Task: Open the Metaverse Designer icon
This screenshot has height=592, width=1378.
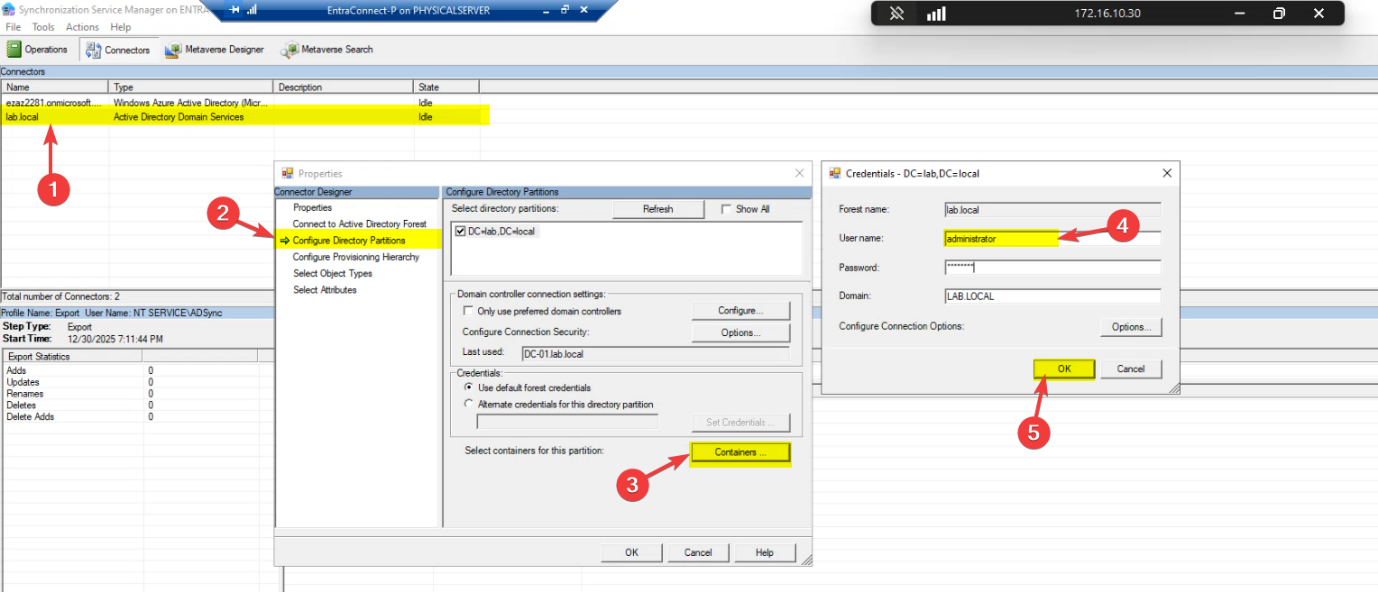Action: 174,49
